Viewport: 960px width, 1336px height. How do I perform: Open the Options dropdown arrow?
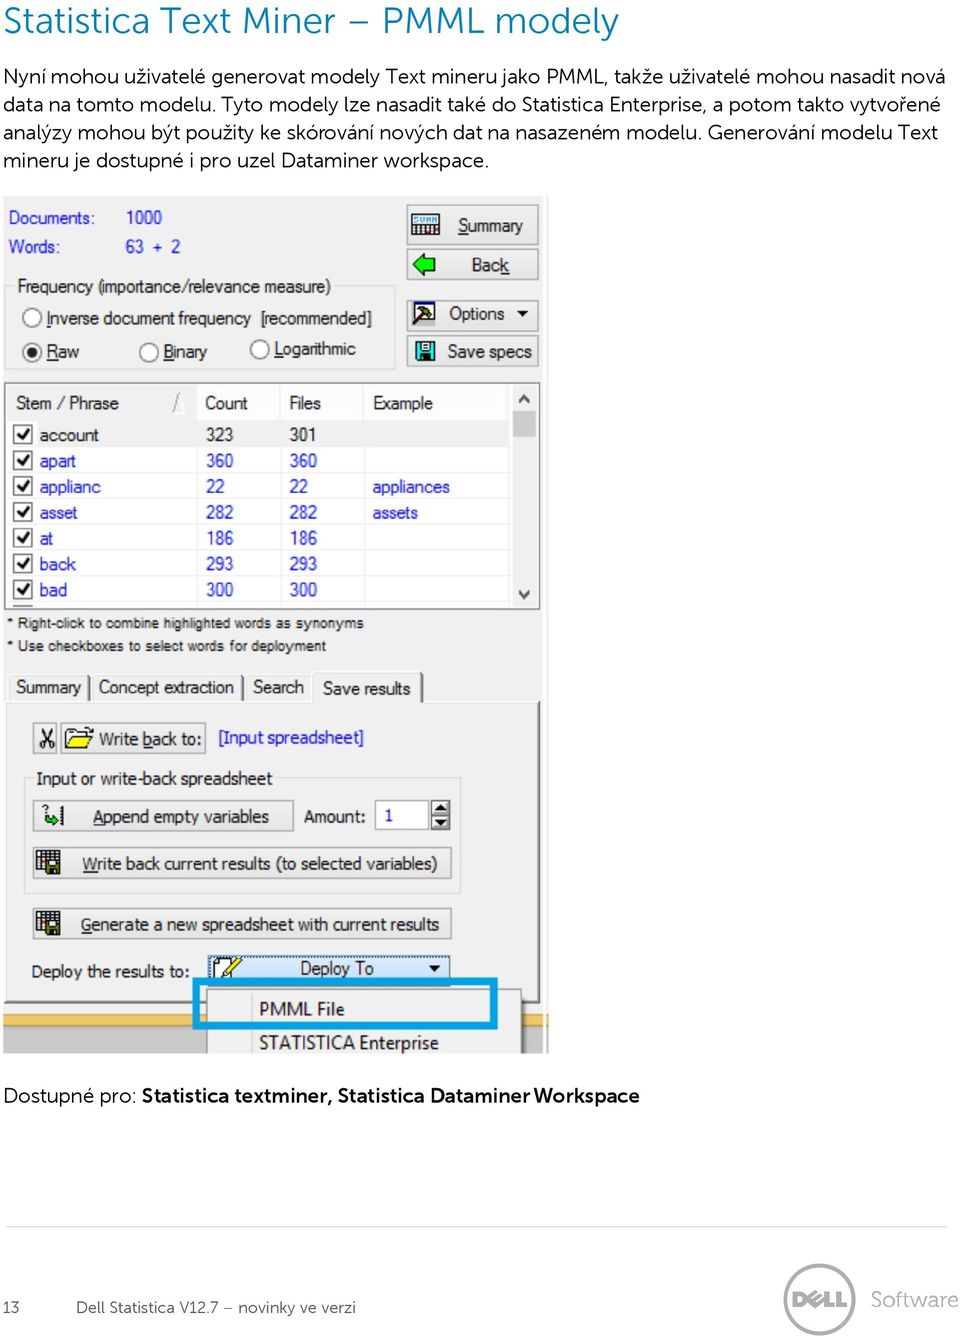pos(522,314)
